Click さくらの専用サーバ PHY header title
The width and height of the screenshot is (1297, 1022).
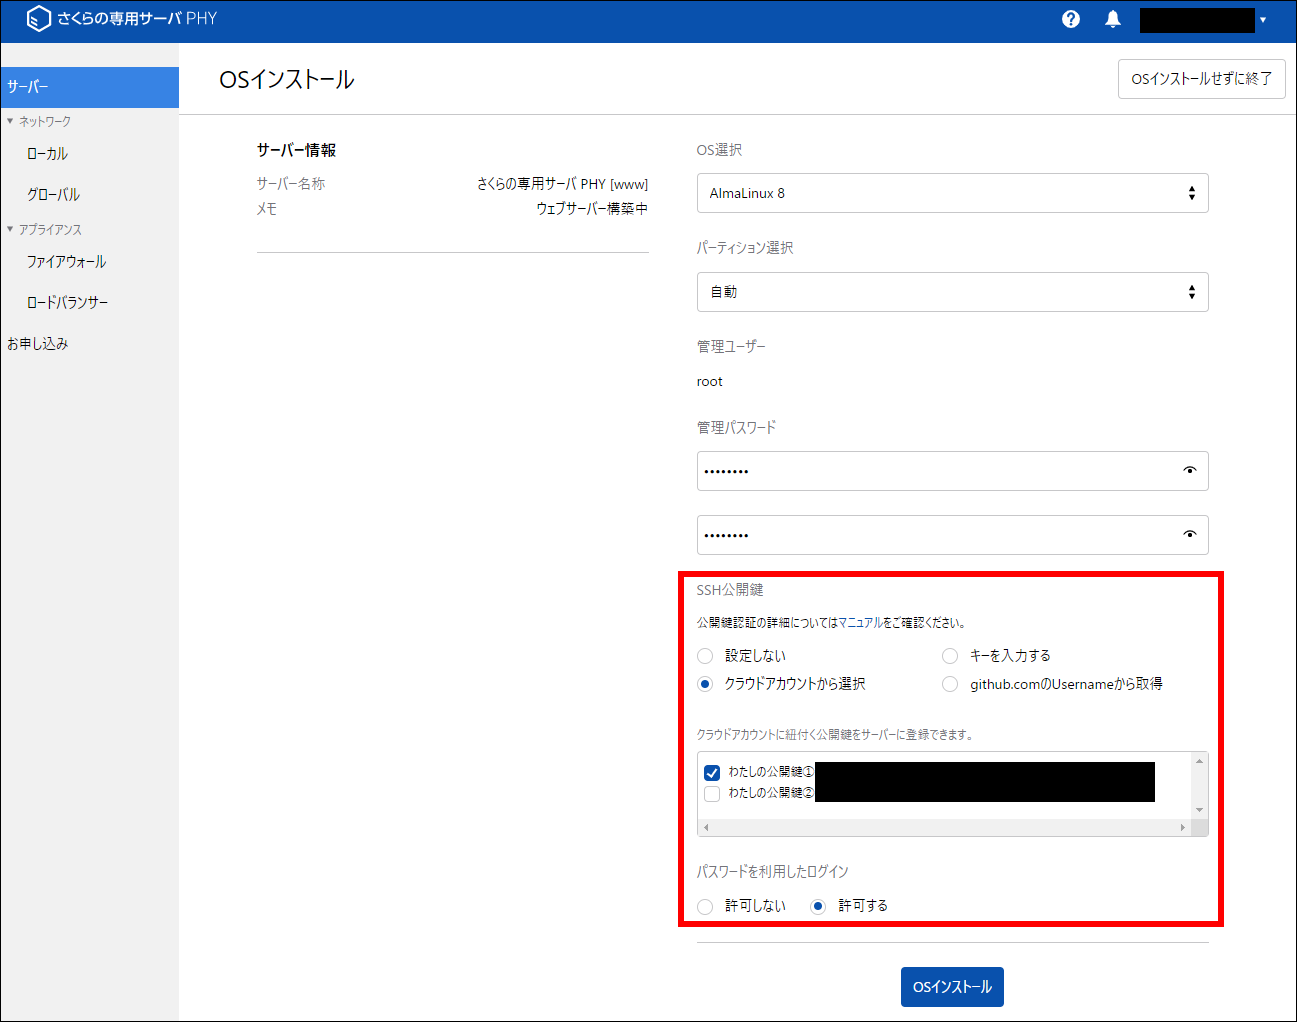coord(137,19)
